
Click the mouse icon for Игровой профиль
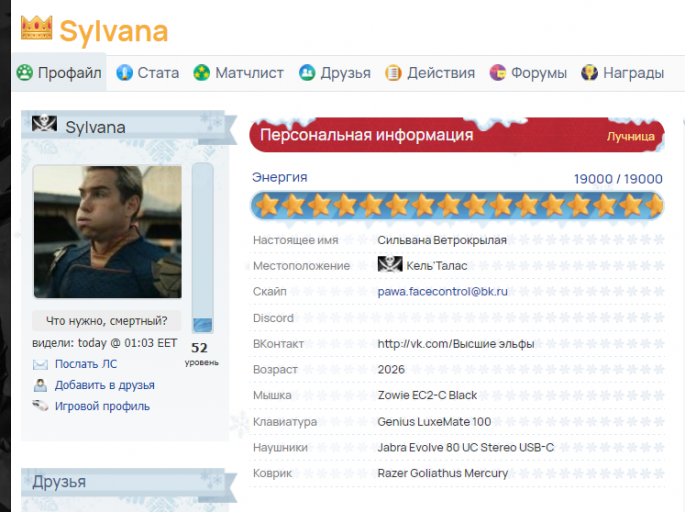(40, 406)
